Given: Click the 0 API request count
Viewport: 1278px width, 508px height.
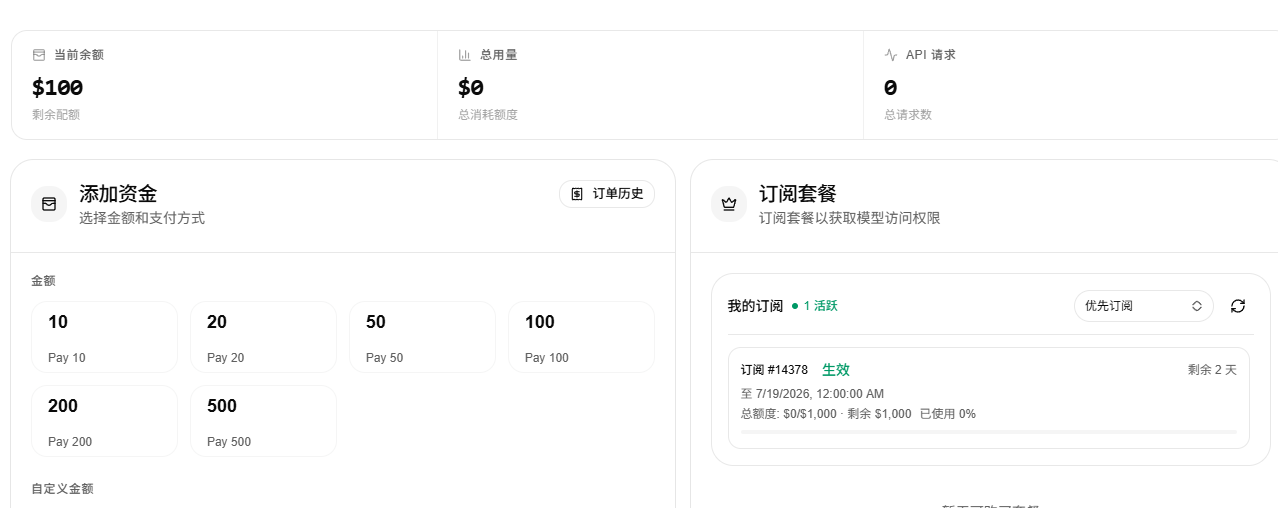Looking at the screenshot, I should point(890,87).
